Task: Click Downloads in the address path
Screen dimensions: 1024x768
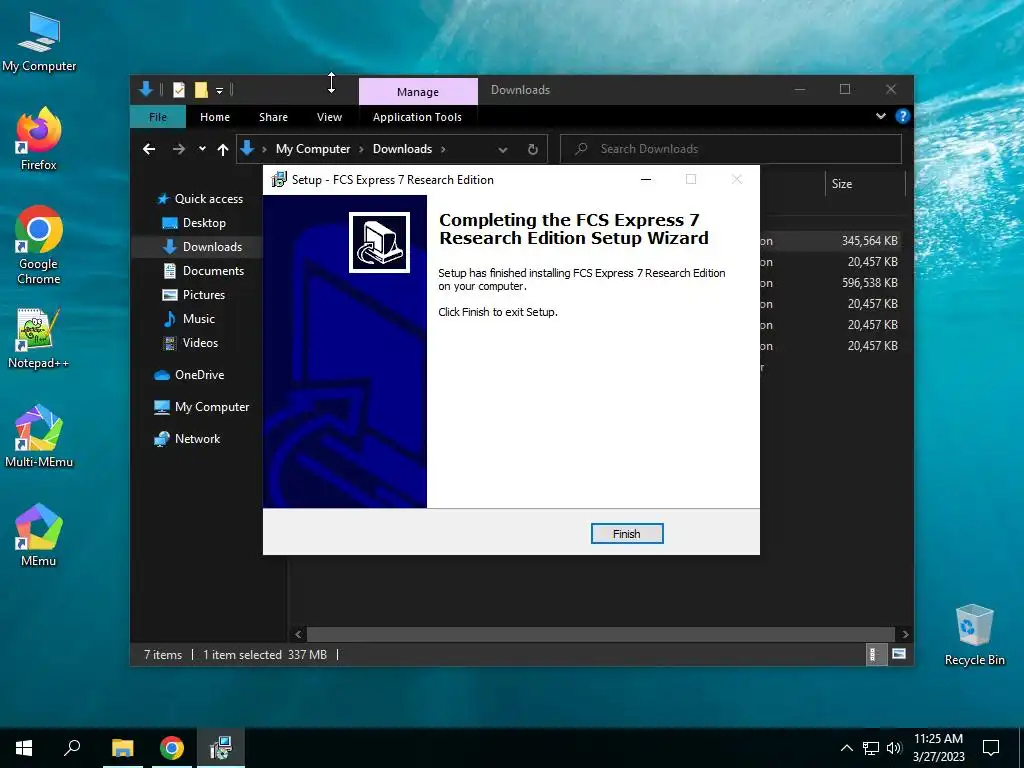Action: (402, 149)
